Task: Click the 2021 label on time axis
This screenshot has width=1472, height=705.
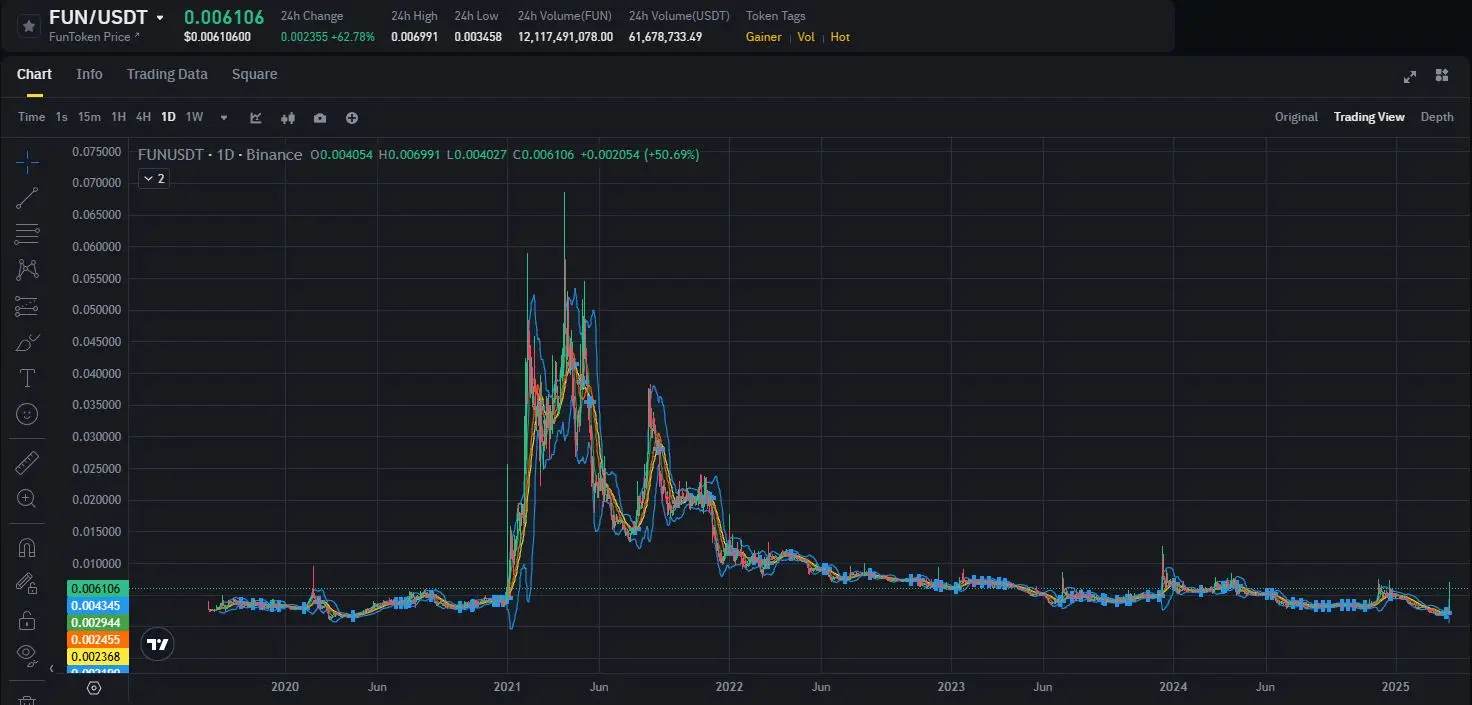Action: pyautogui.click(x=507, y=687)
